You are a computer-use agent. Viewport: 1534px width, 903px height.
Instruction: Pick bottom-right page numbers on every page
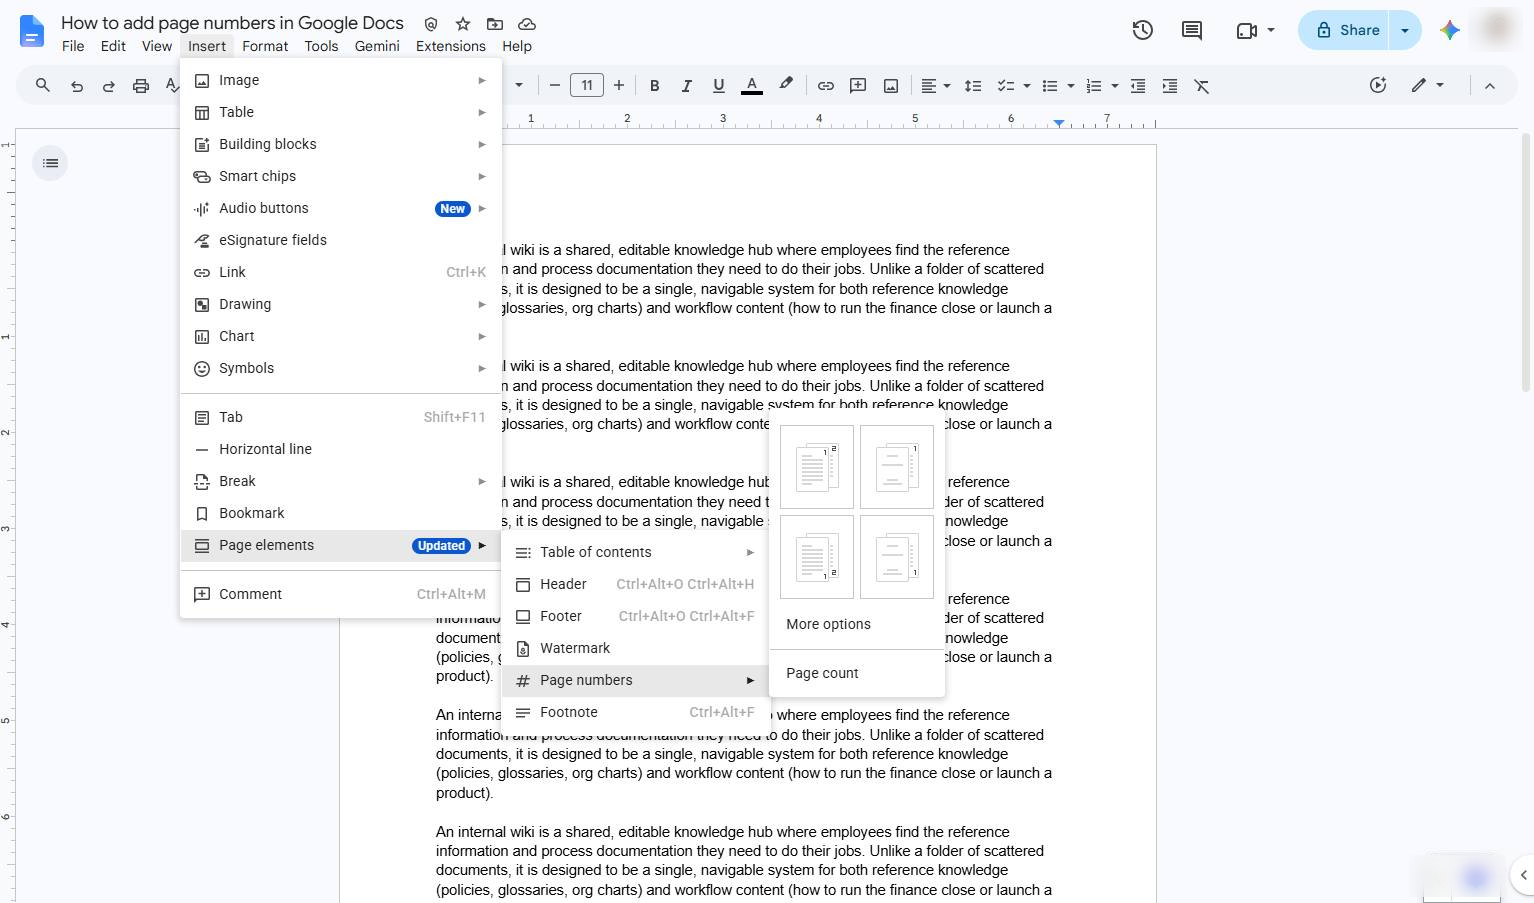click(817, 557)
